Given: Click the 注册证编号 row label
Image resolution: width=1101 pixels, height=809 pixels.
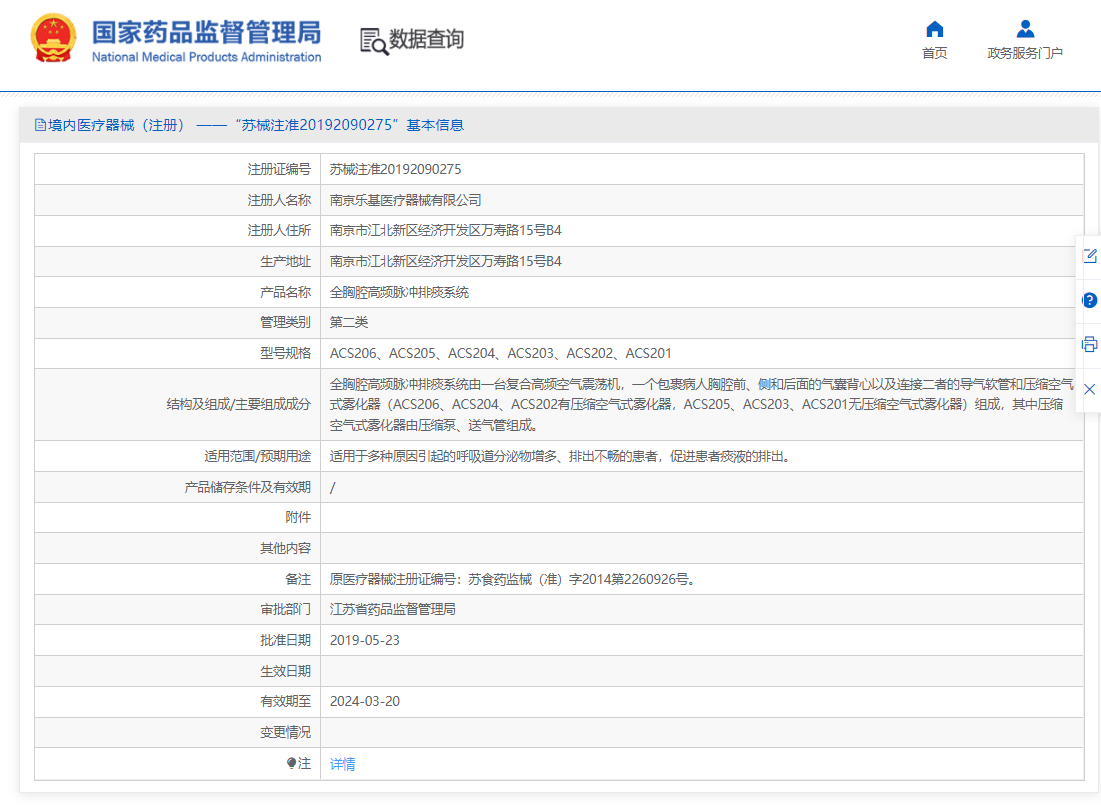Looking at the screenshot, I should coord(279,169).
